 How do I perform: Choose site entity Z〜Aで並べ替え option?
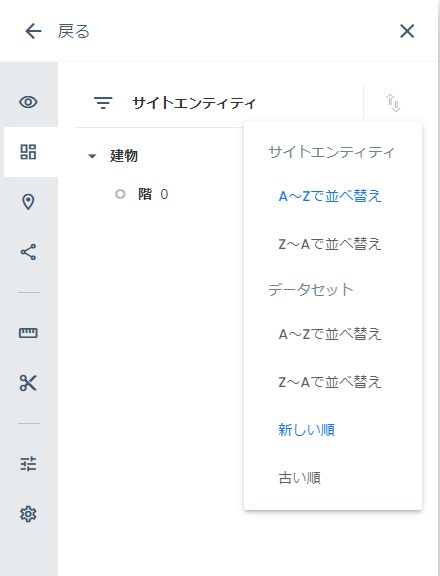pos(329,244)
